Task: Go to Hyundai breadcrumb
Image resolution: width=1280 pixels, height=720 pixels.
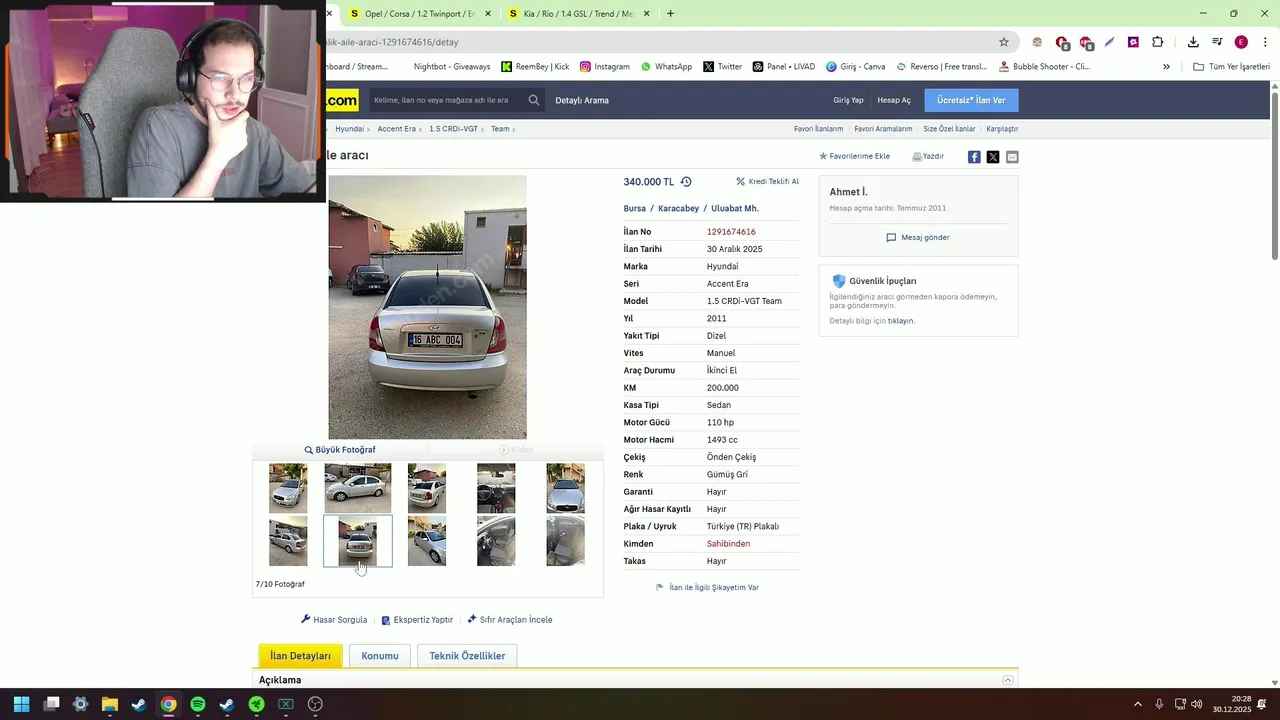Action: (349, 129)
